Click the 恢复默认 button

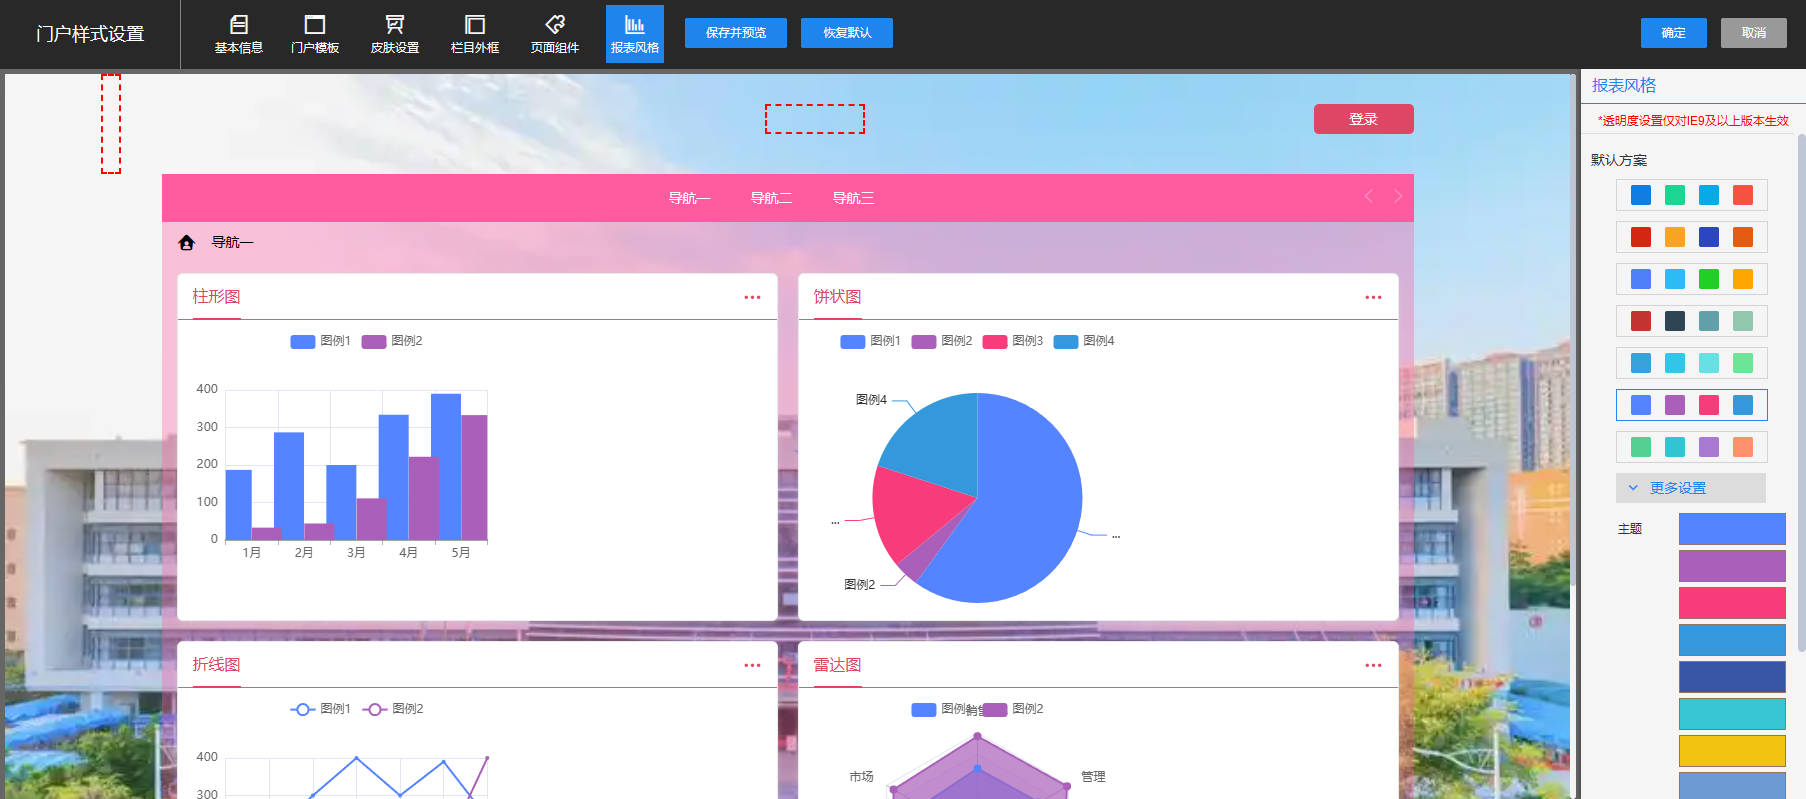tap(847, 33)
